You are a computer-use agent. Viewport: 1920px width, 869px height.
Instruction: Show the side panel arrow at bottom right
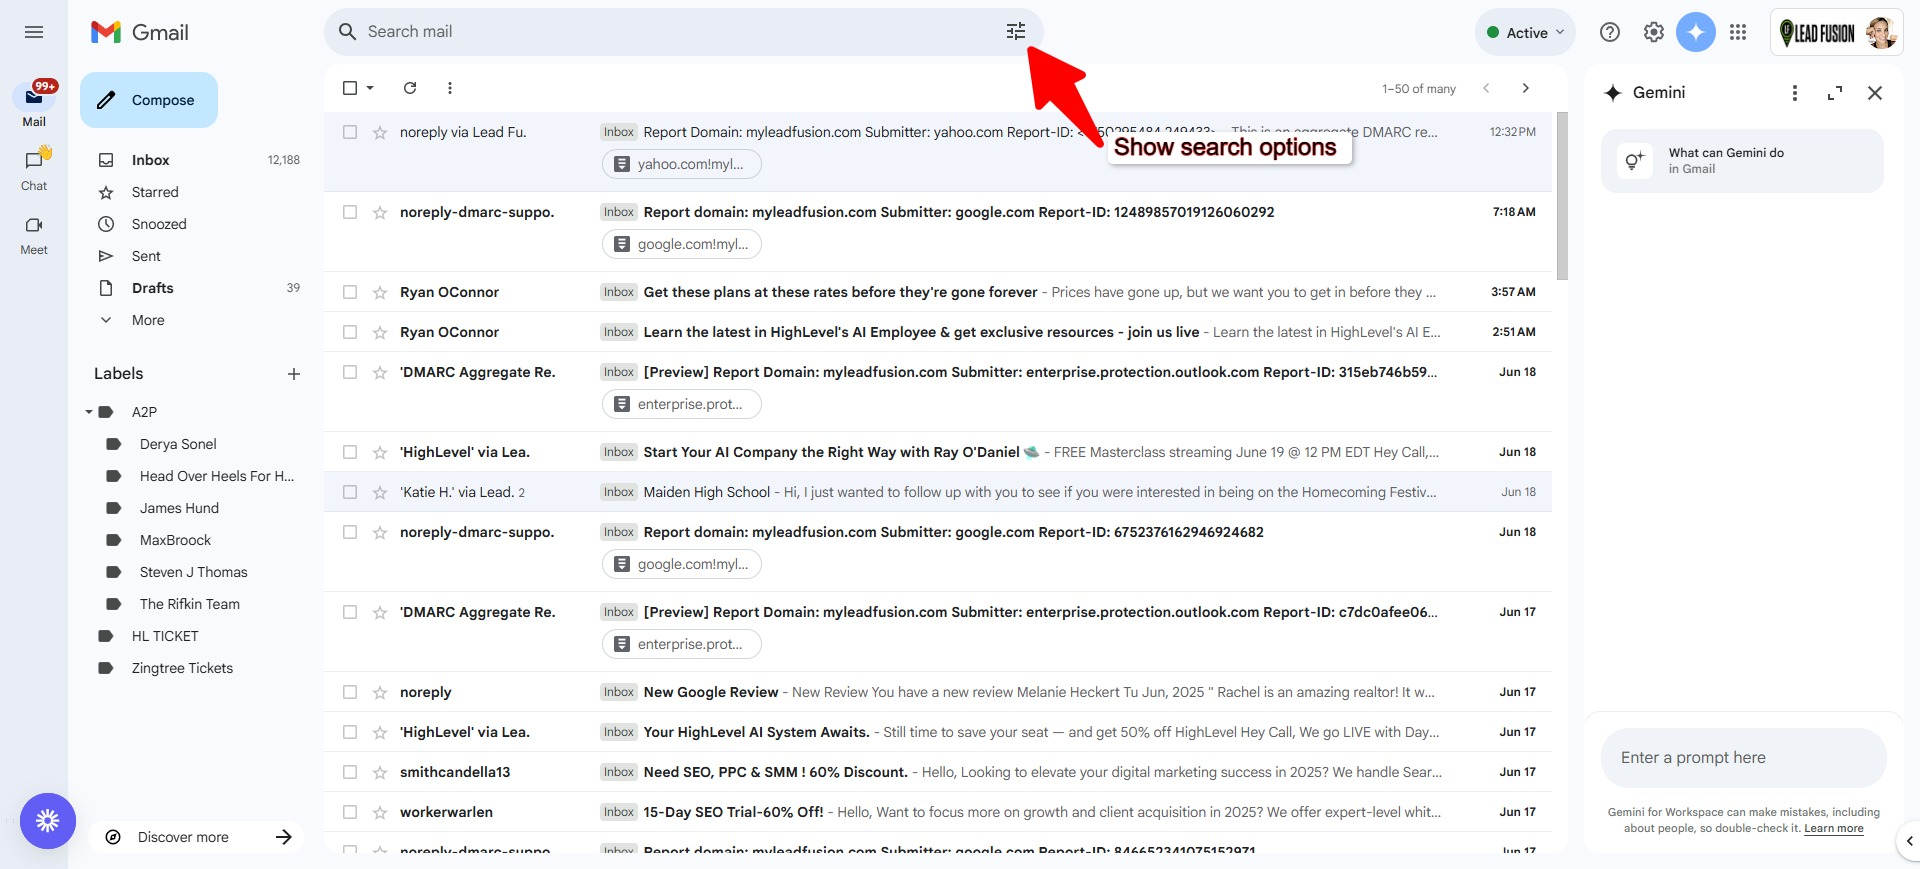pos(1909,841)
